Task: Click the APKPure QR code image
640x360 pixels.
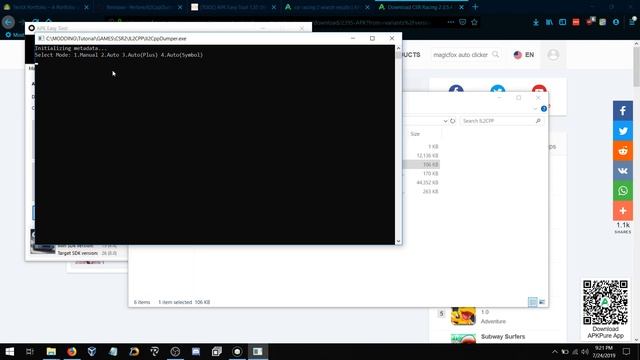Action: 605,302
